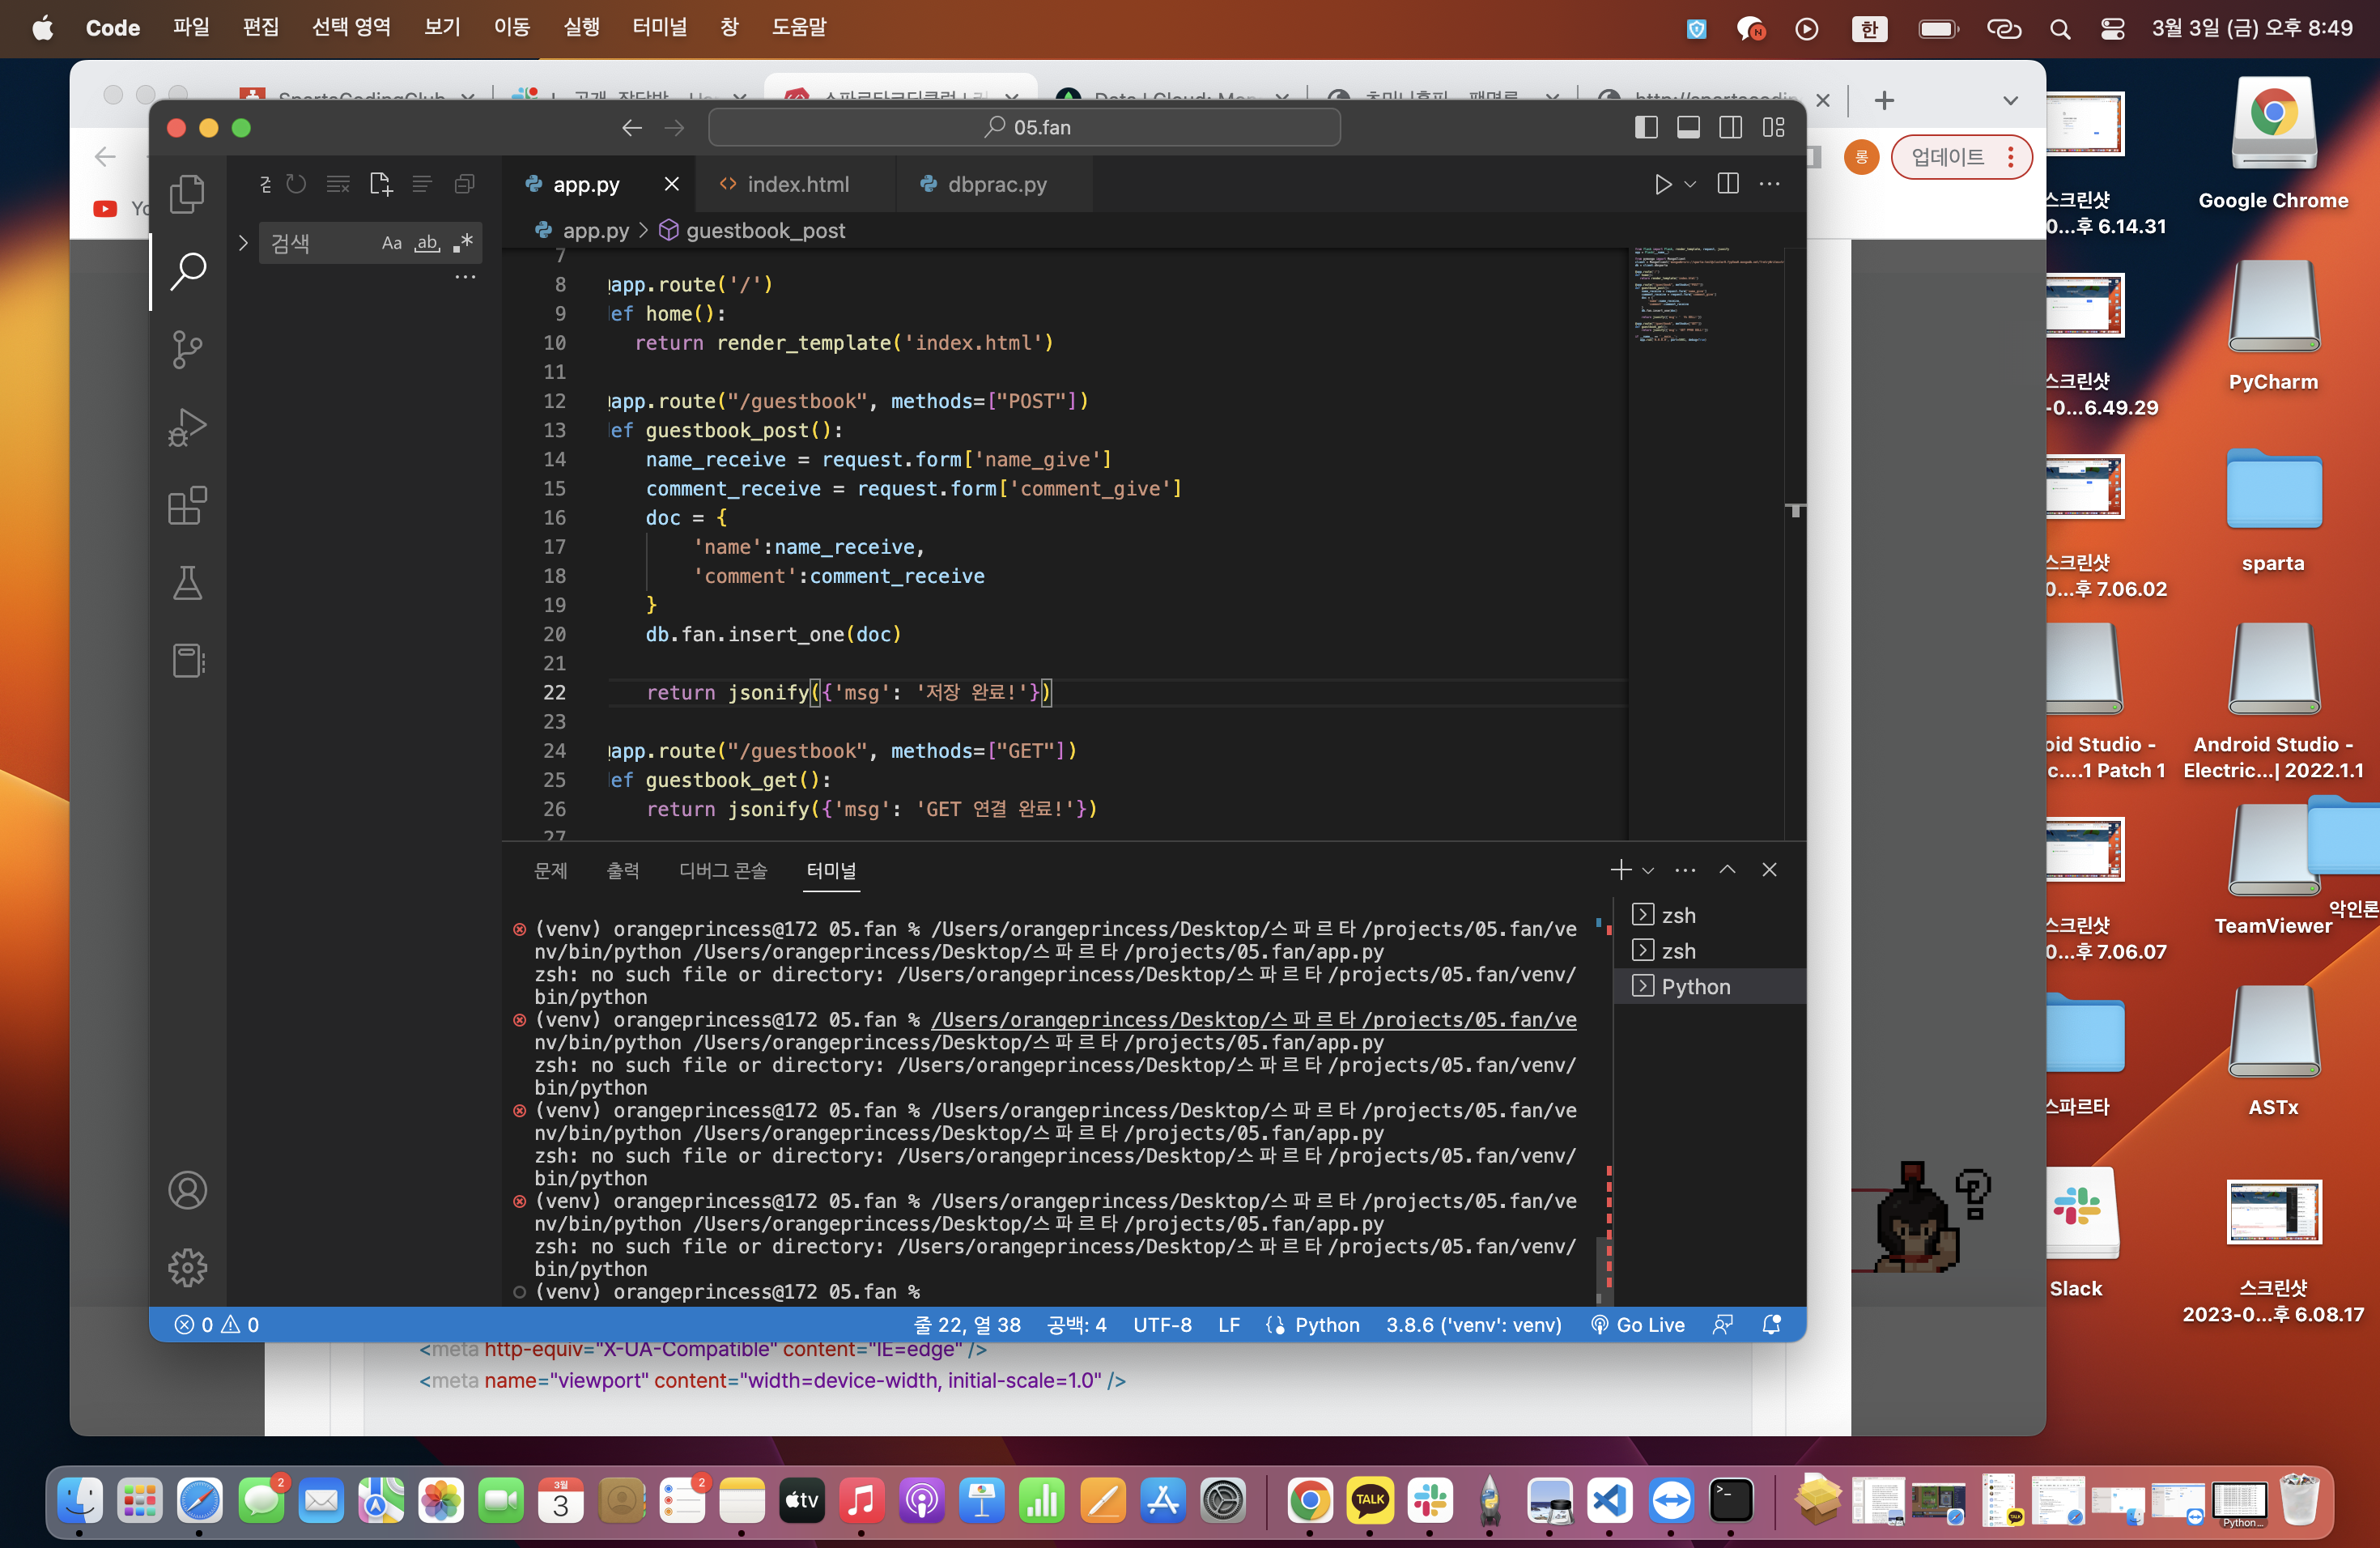Toggle search details with the ellipsis
The image size is (2380, 1548).
(465, 277)
